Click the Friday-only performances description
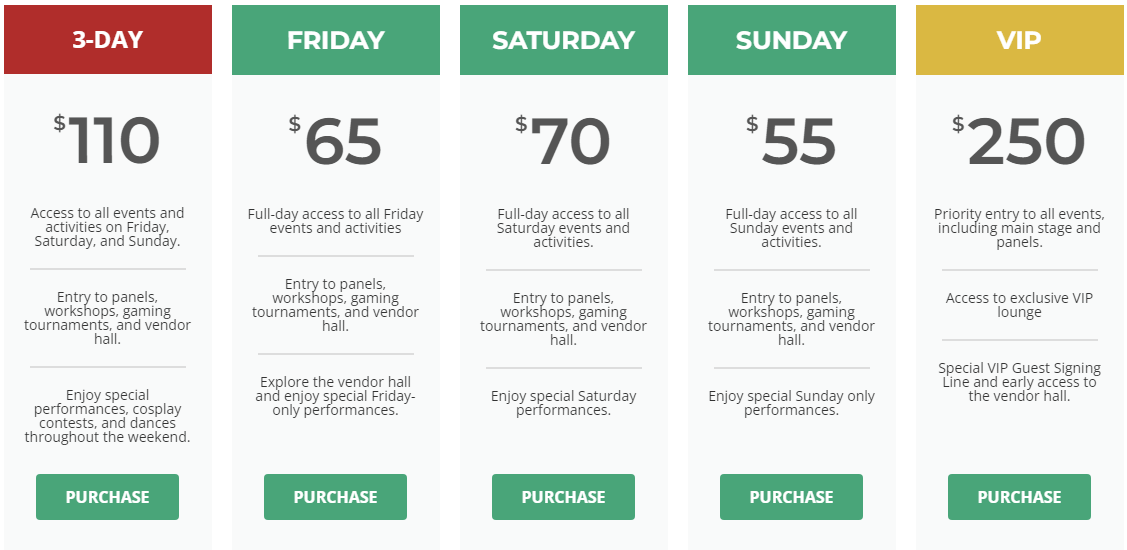The image size is (1127, 550). 335,396
